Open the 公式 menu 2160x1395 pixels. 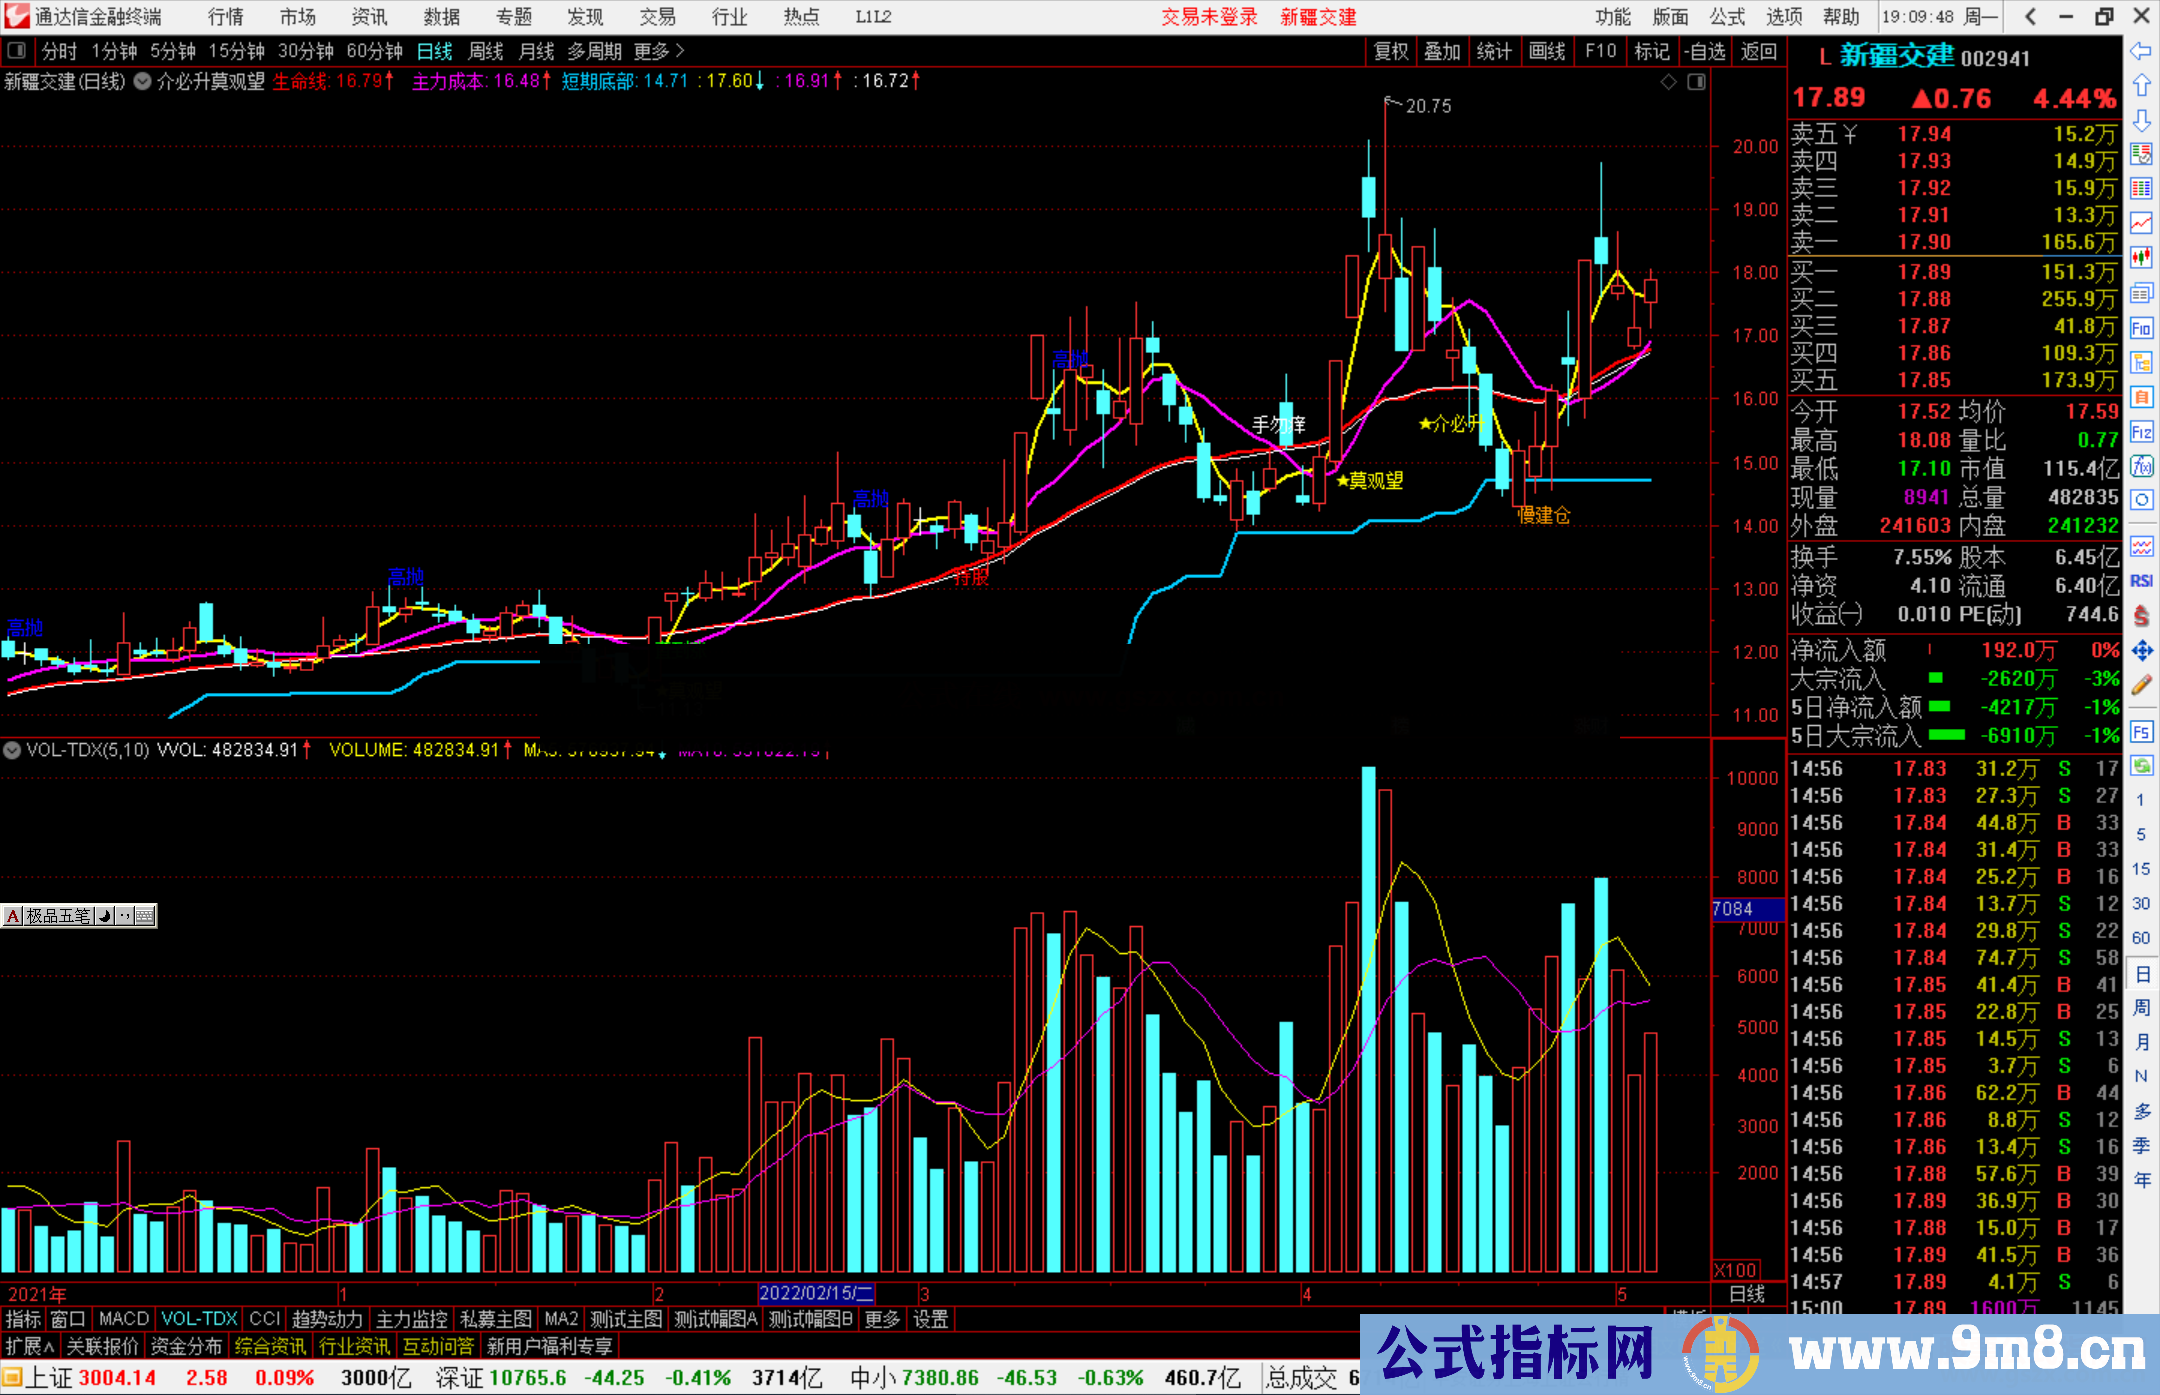(1727, 17)
